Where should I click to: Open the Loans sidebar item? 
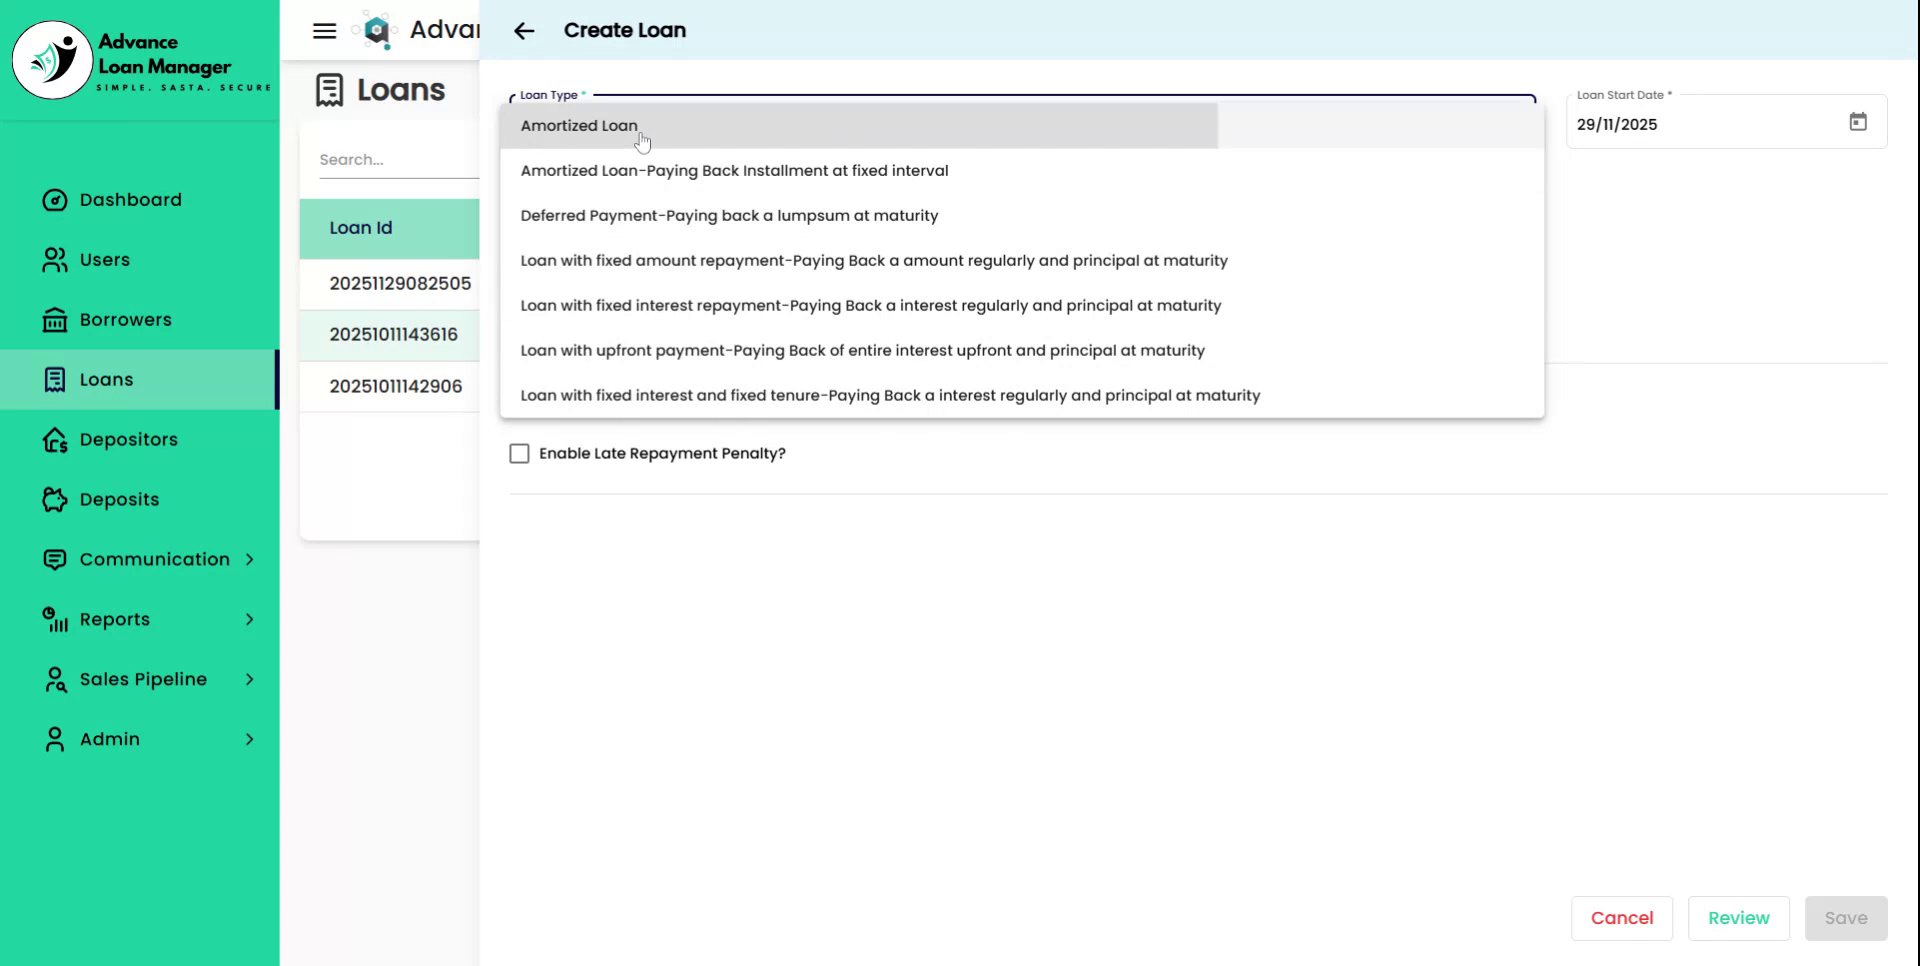(106, 379)
